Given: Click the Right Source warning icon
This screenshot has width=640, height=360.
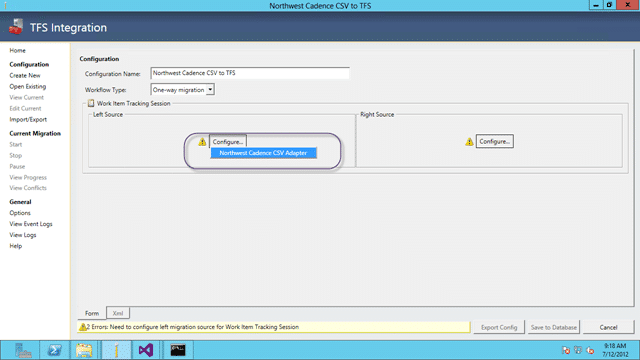Looking at the screenshot, I should pyautogui.click(x=469, y=142).
